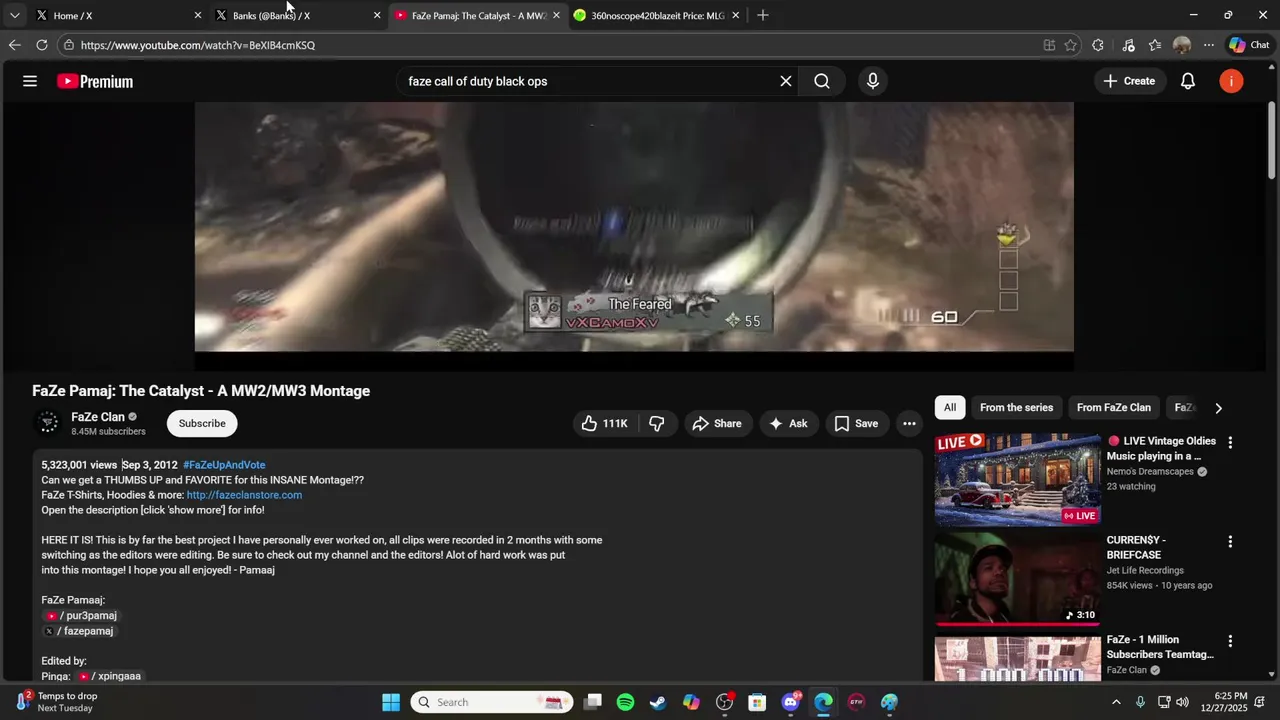The height and width of the screenshot is (720, 1280).
Task: Open tab search dropdown arrow
Action: 14,15
